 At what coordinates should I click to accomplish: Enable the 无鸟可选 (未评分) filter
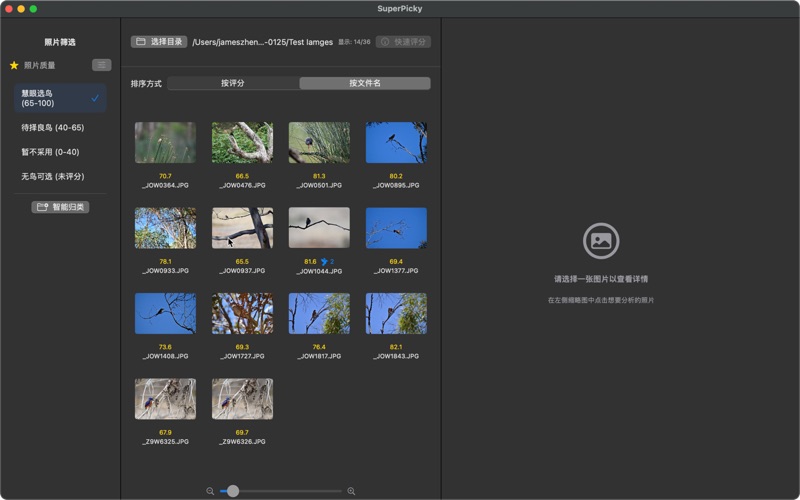[x=53, y=176]
